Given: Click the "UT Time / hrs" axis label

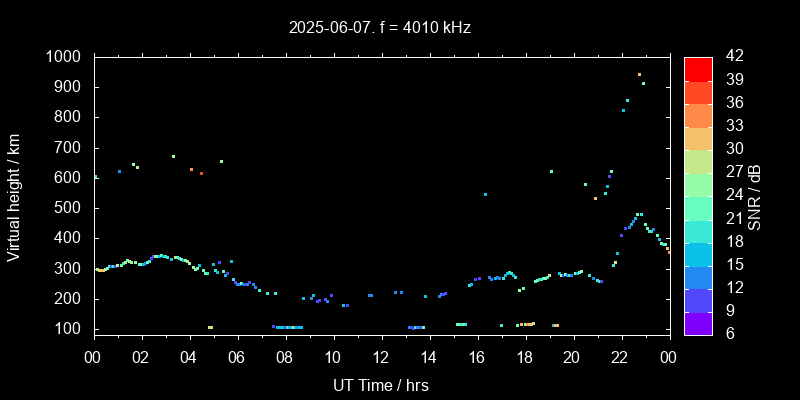Looking at the screenshot, I should click(380, 384).
